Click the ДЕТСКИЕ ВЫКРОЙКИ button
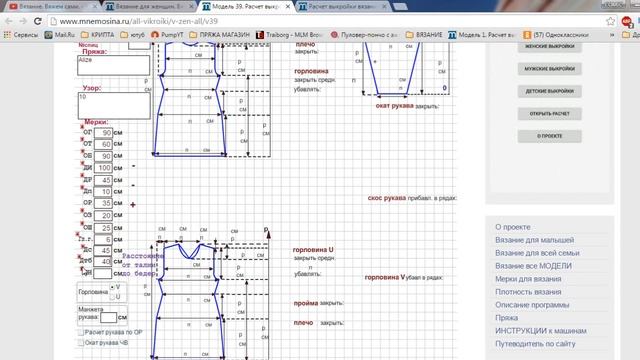The image size is (640, 360). click(549, 91)
